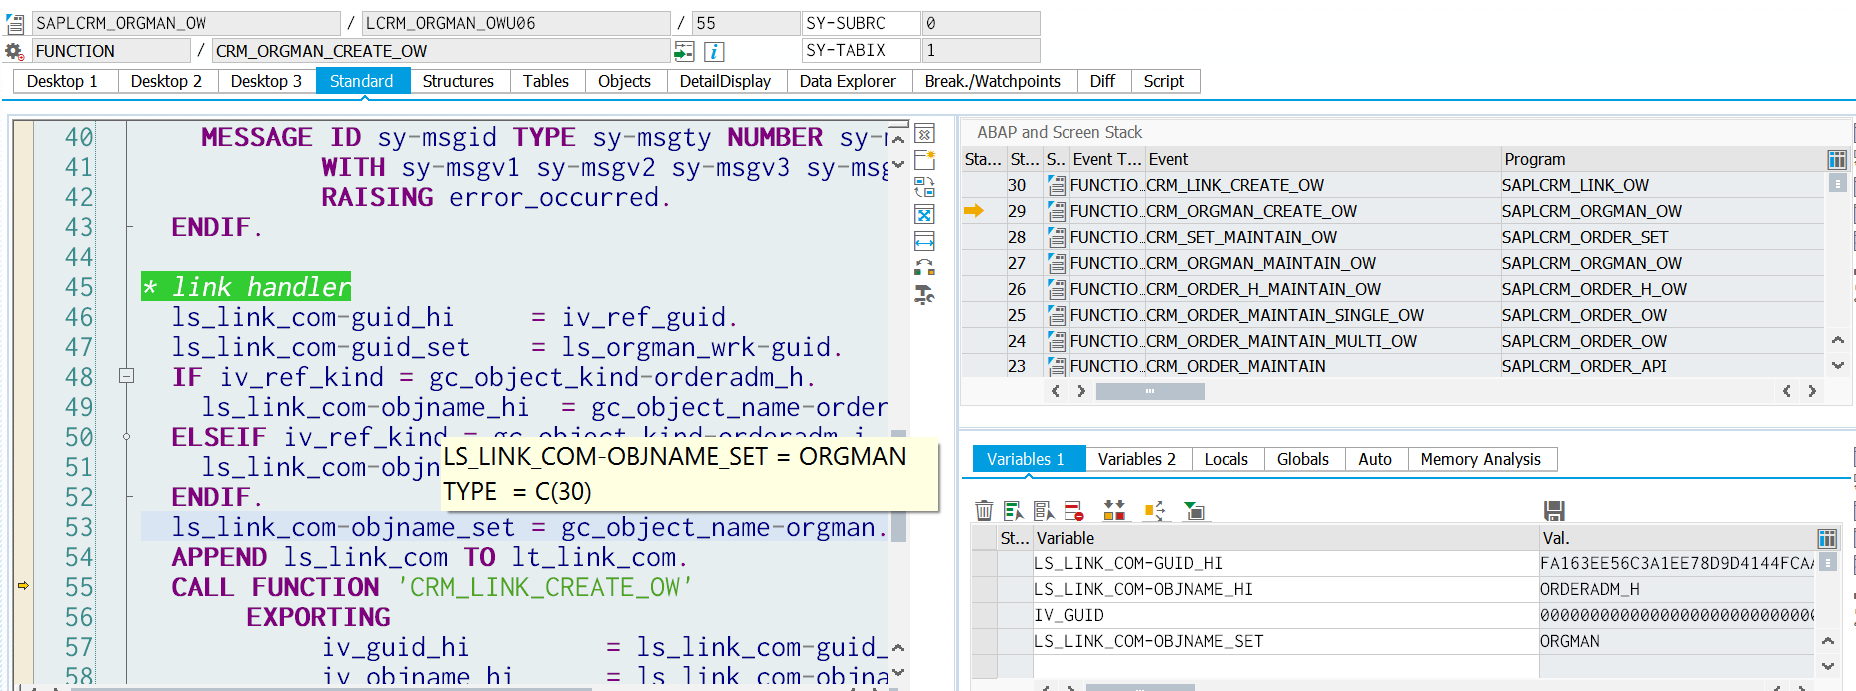Open the variables table layout settings icon
Screen dimensions: 1856x691
(x=1827, y=538)
